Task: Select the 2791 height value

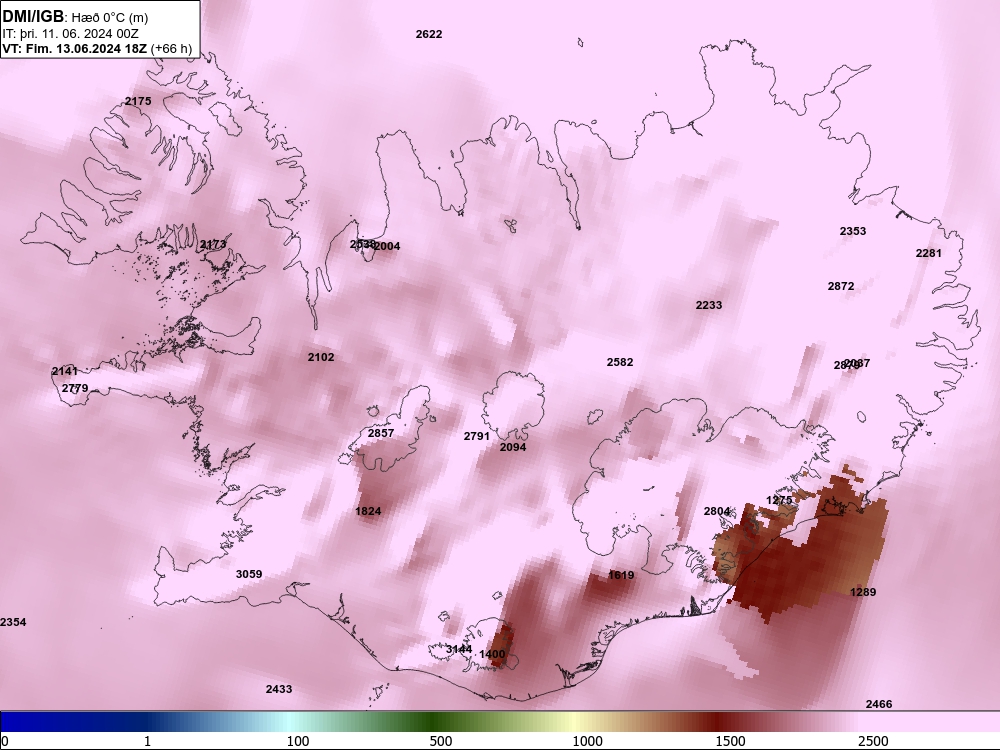Action: [x=476, y=436]
